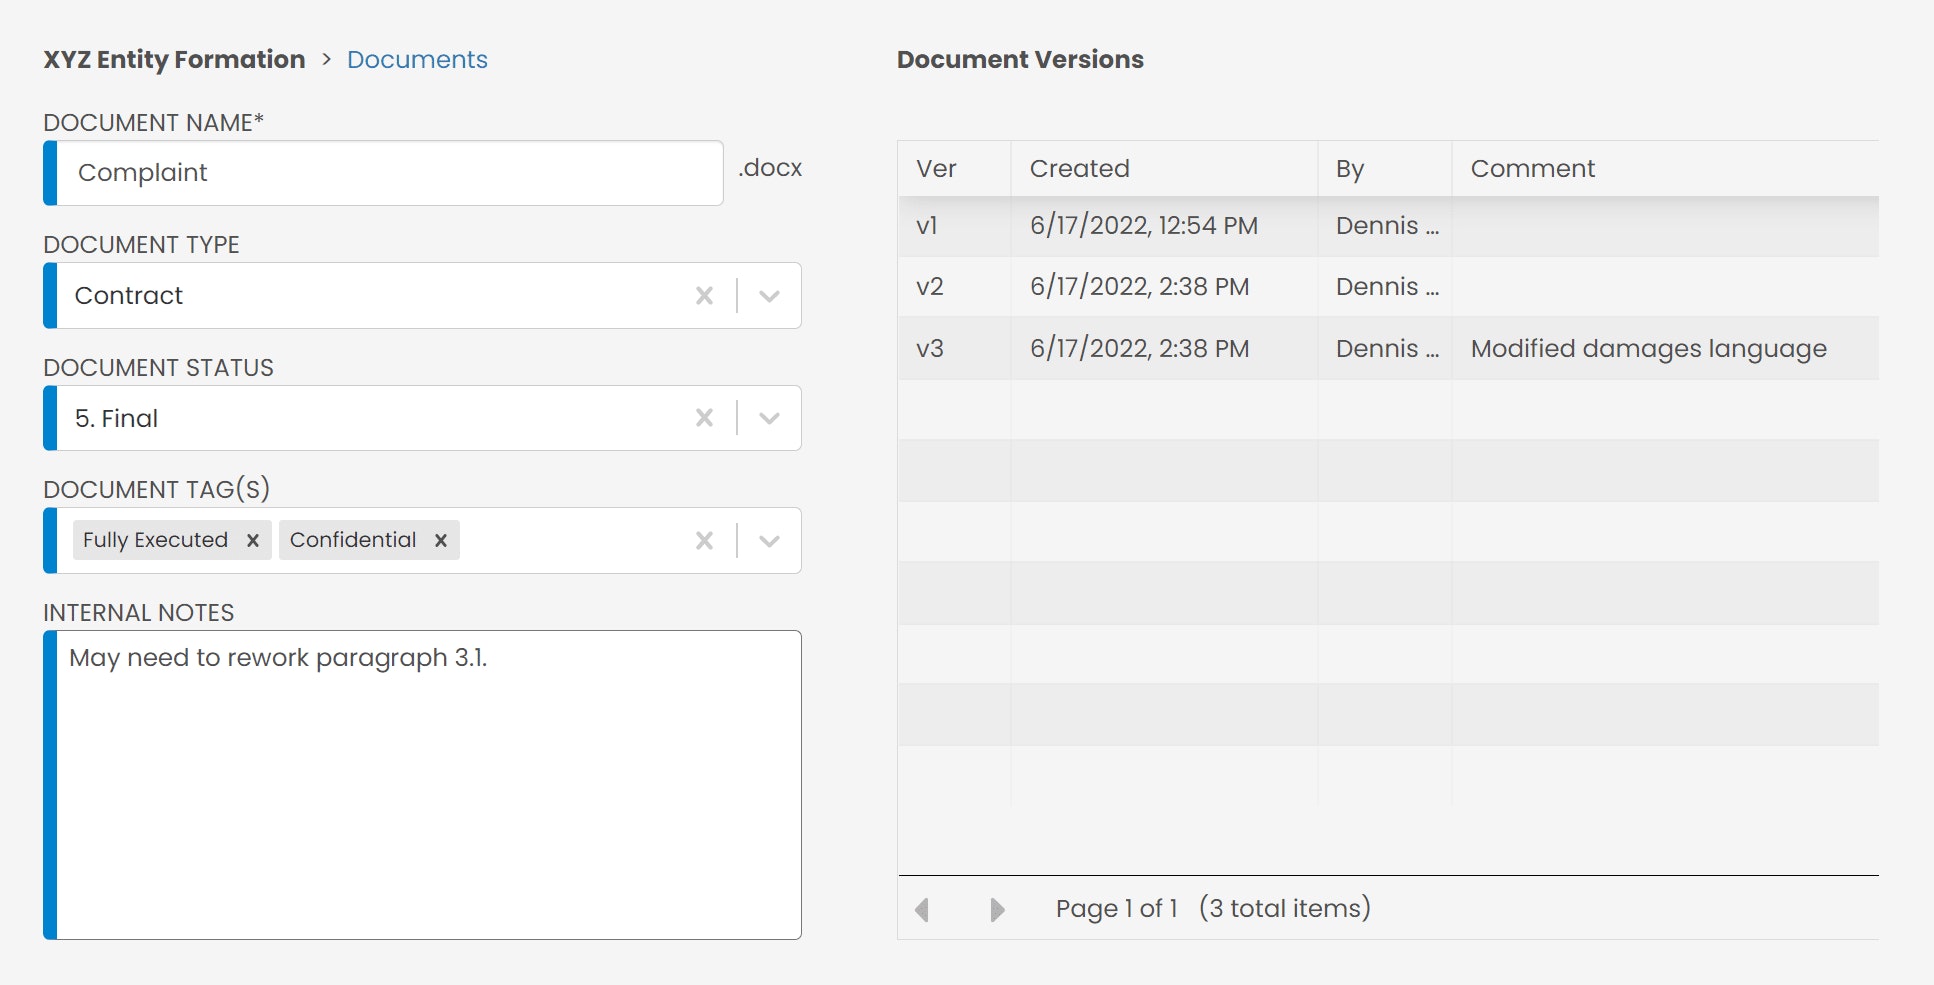This screenshot has height=985, width=1934.
Task: Open the Documents breadcrumb link
Action: tap(417, 60)
